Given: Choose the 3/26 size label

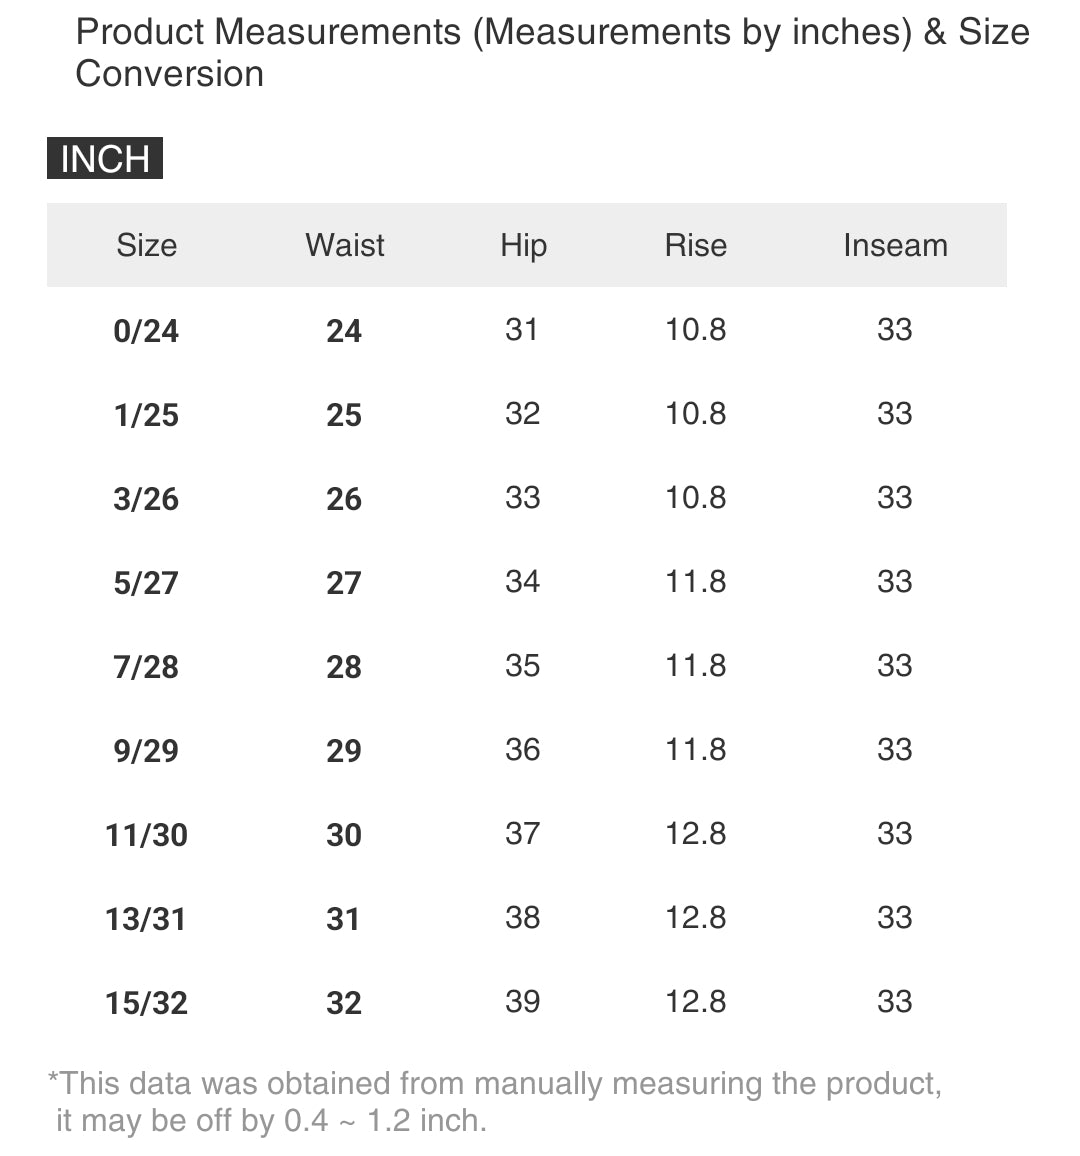Looking at the screenshot, I should click(x=146, y=499).
